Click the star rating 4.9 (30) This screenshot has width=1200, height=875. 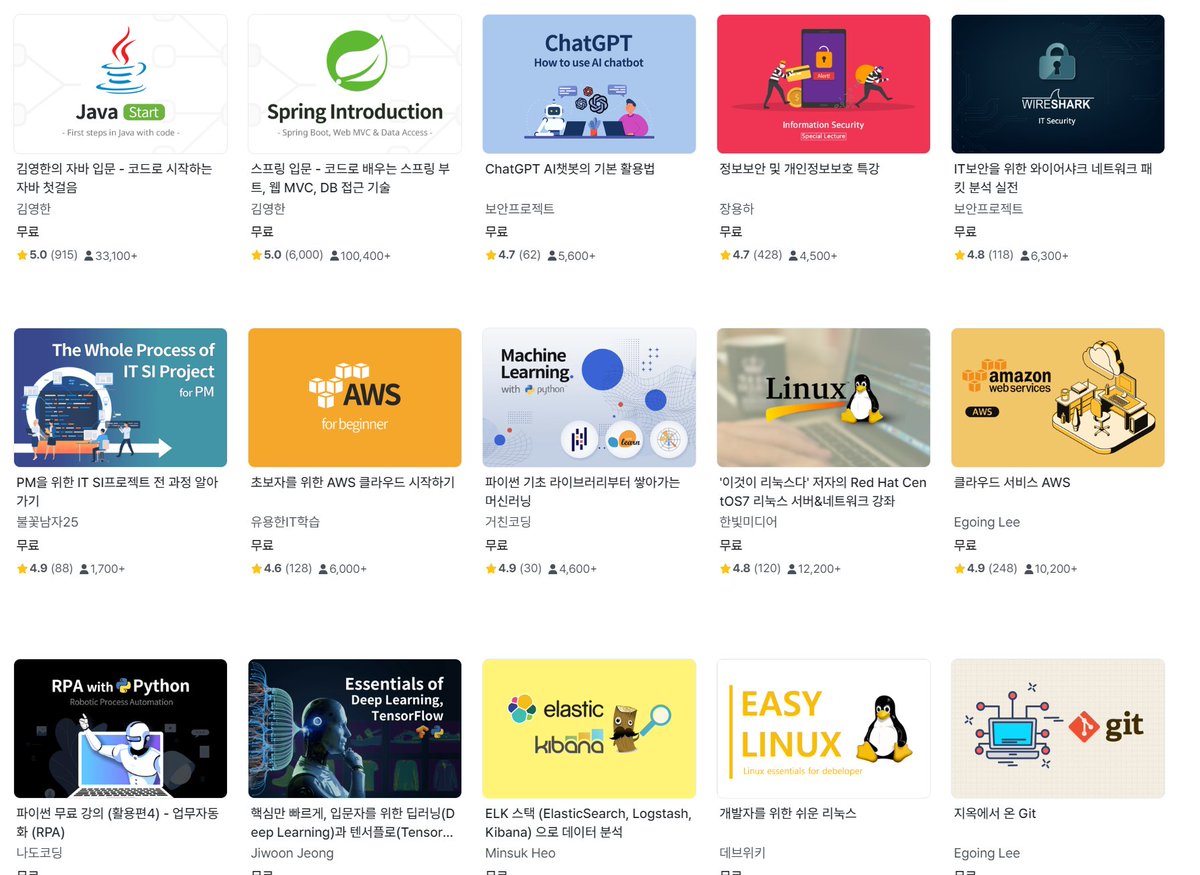[x=513, y=569]
